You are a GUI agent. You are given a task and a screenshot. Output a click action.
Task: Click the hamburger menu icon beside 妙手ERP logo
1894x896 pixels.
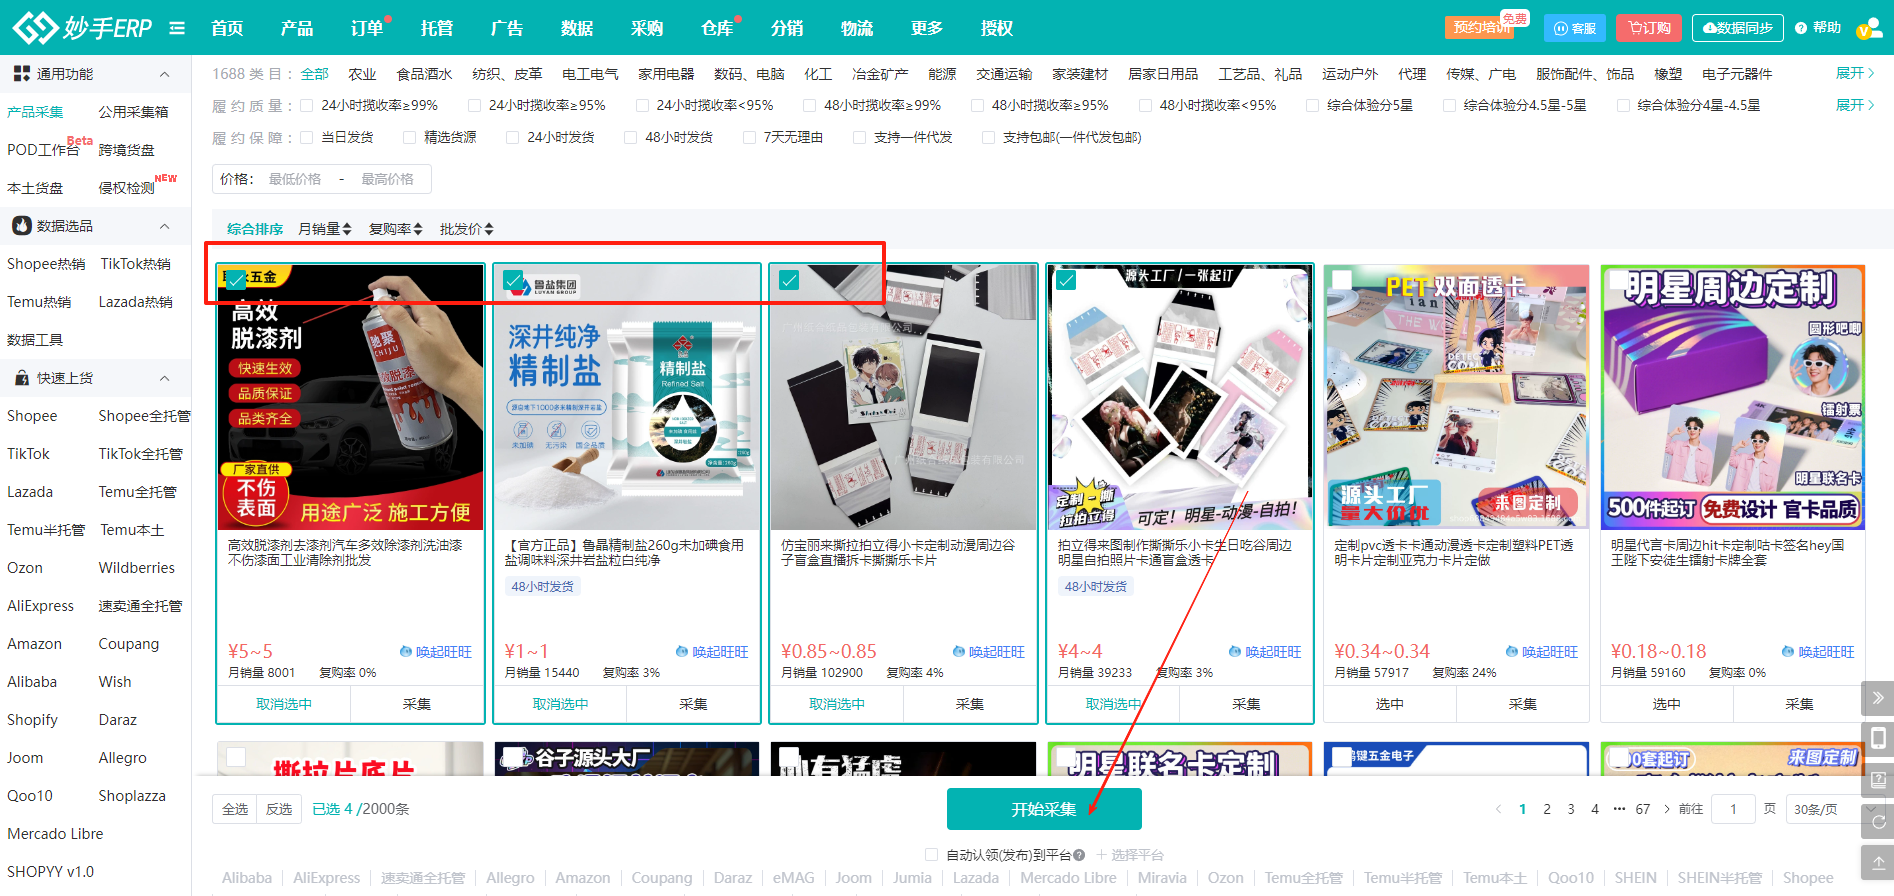(x=177, y=28)
